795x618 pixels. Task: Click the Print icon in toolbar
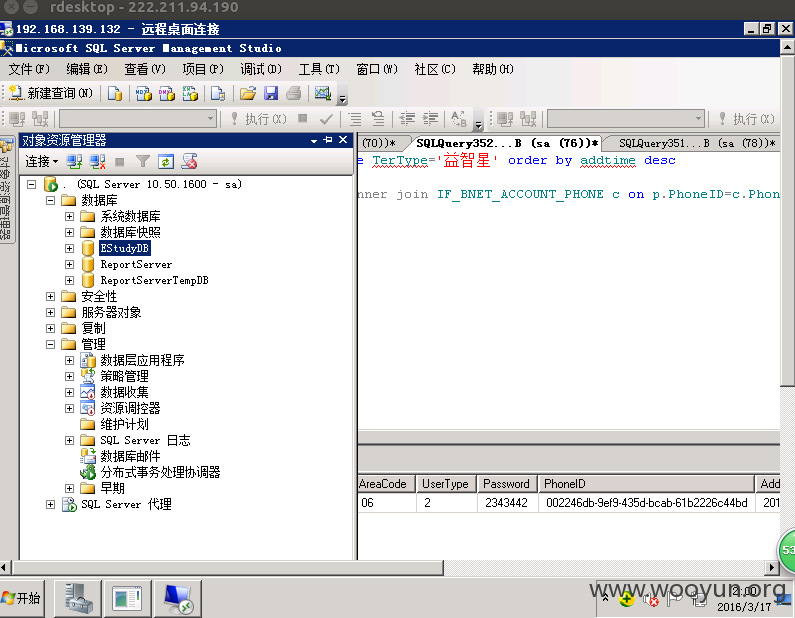294,93
